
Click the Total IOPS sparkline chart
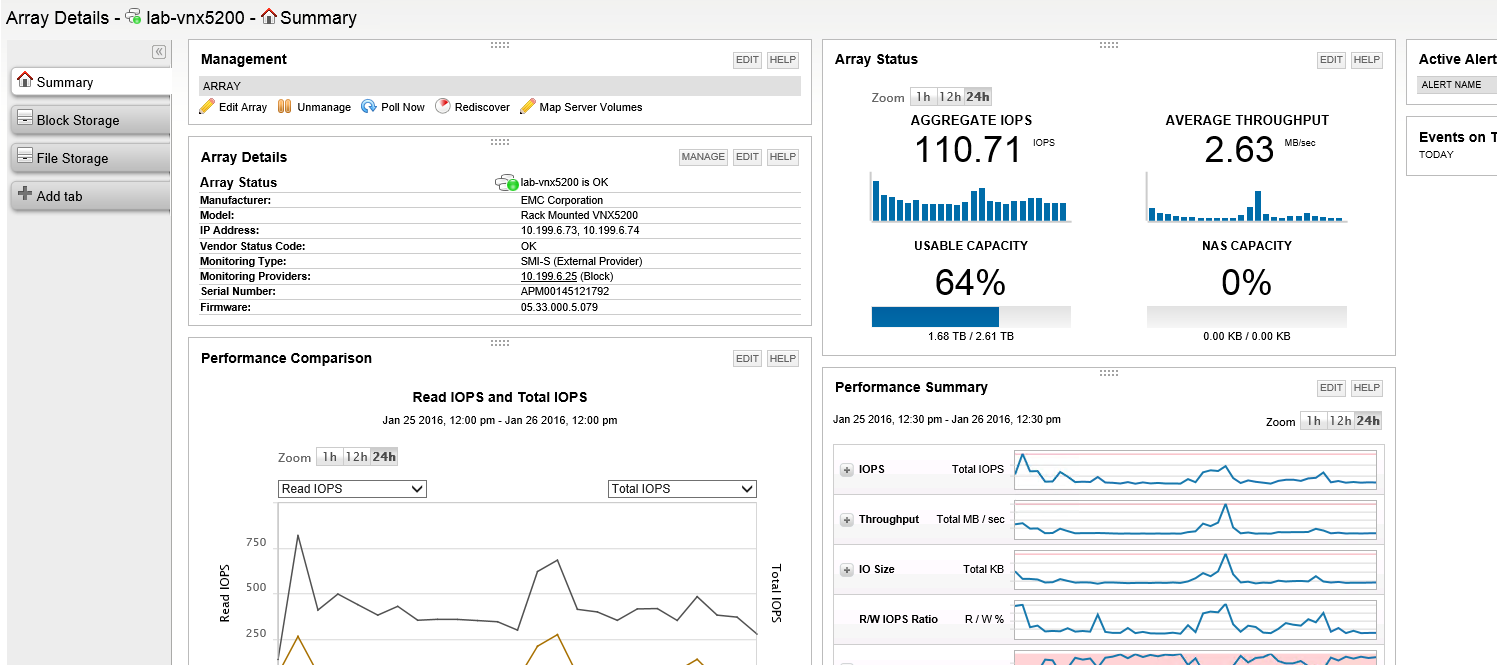(1195, 469)
